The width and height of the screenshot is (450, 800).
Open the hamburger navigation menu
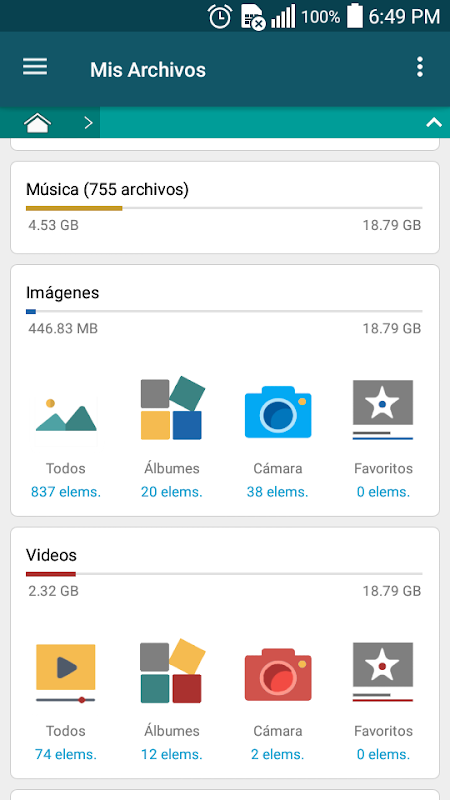[35, 67]
